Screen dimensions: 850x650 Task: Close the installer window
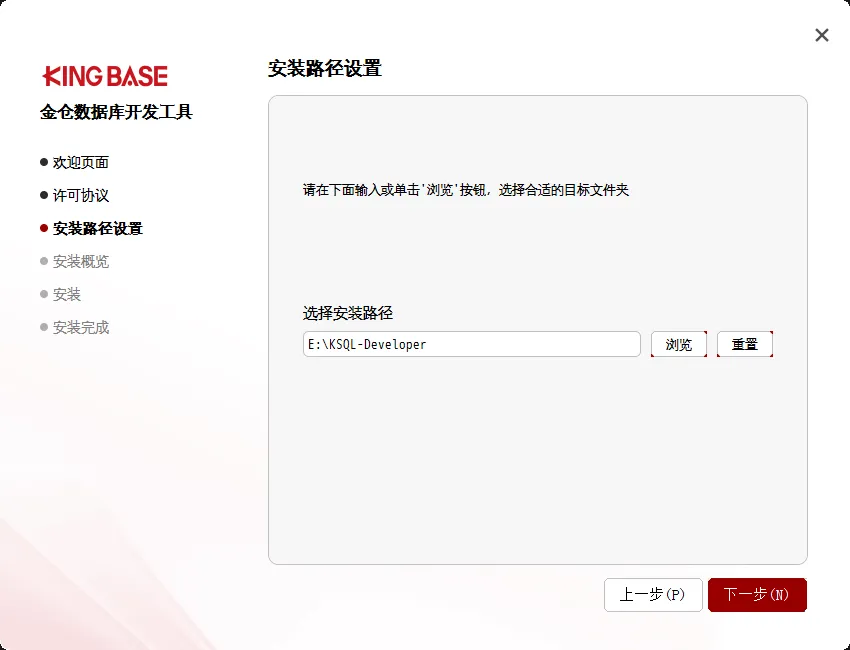click(x=822, y=35)
